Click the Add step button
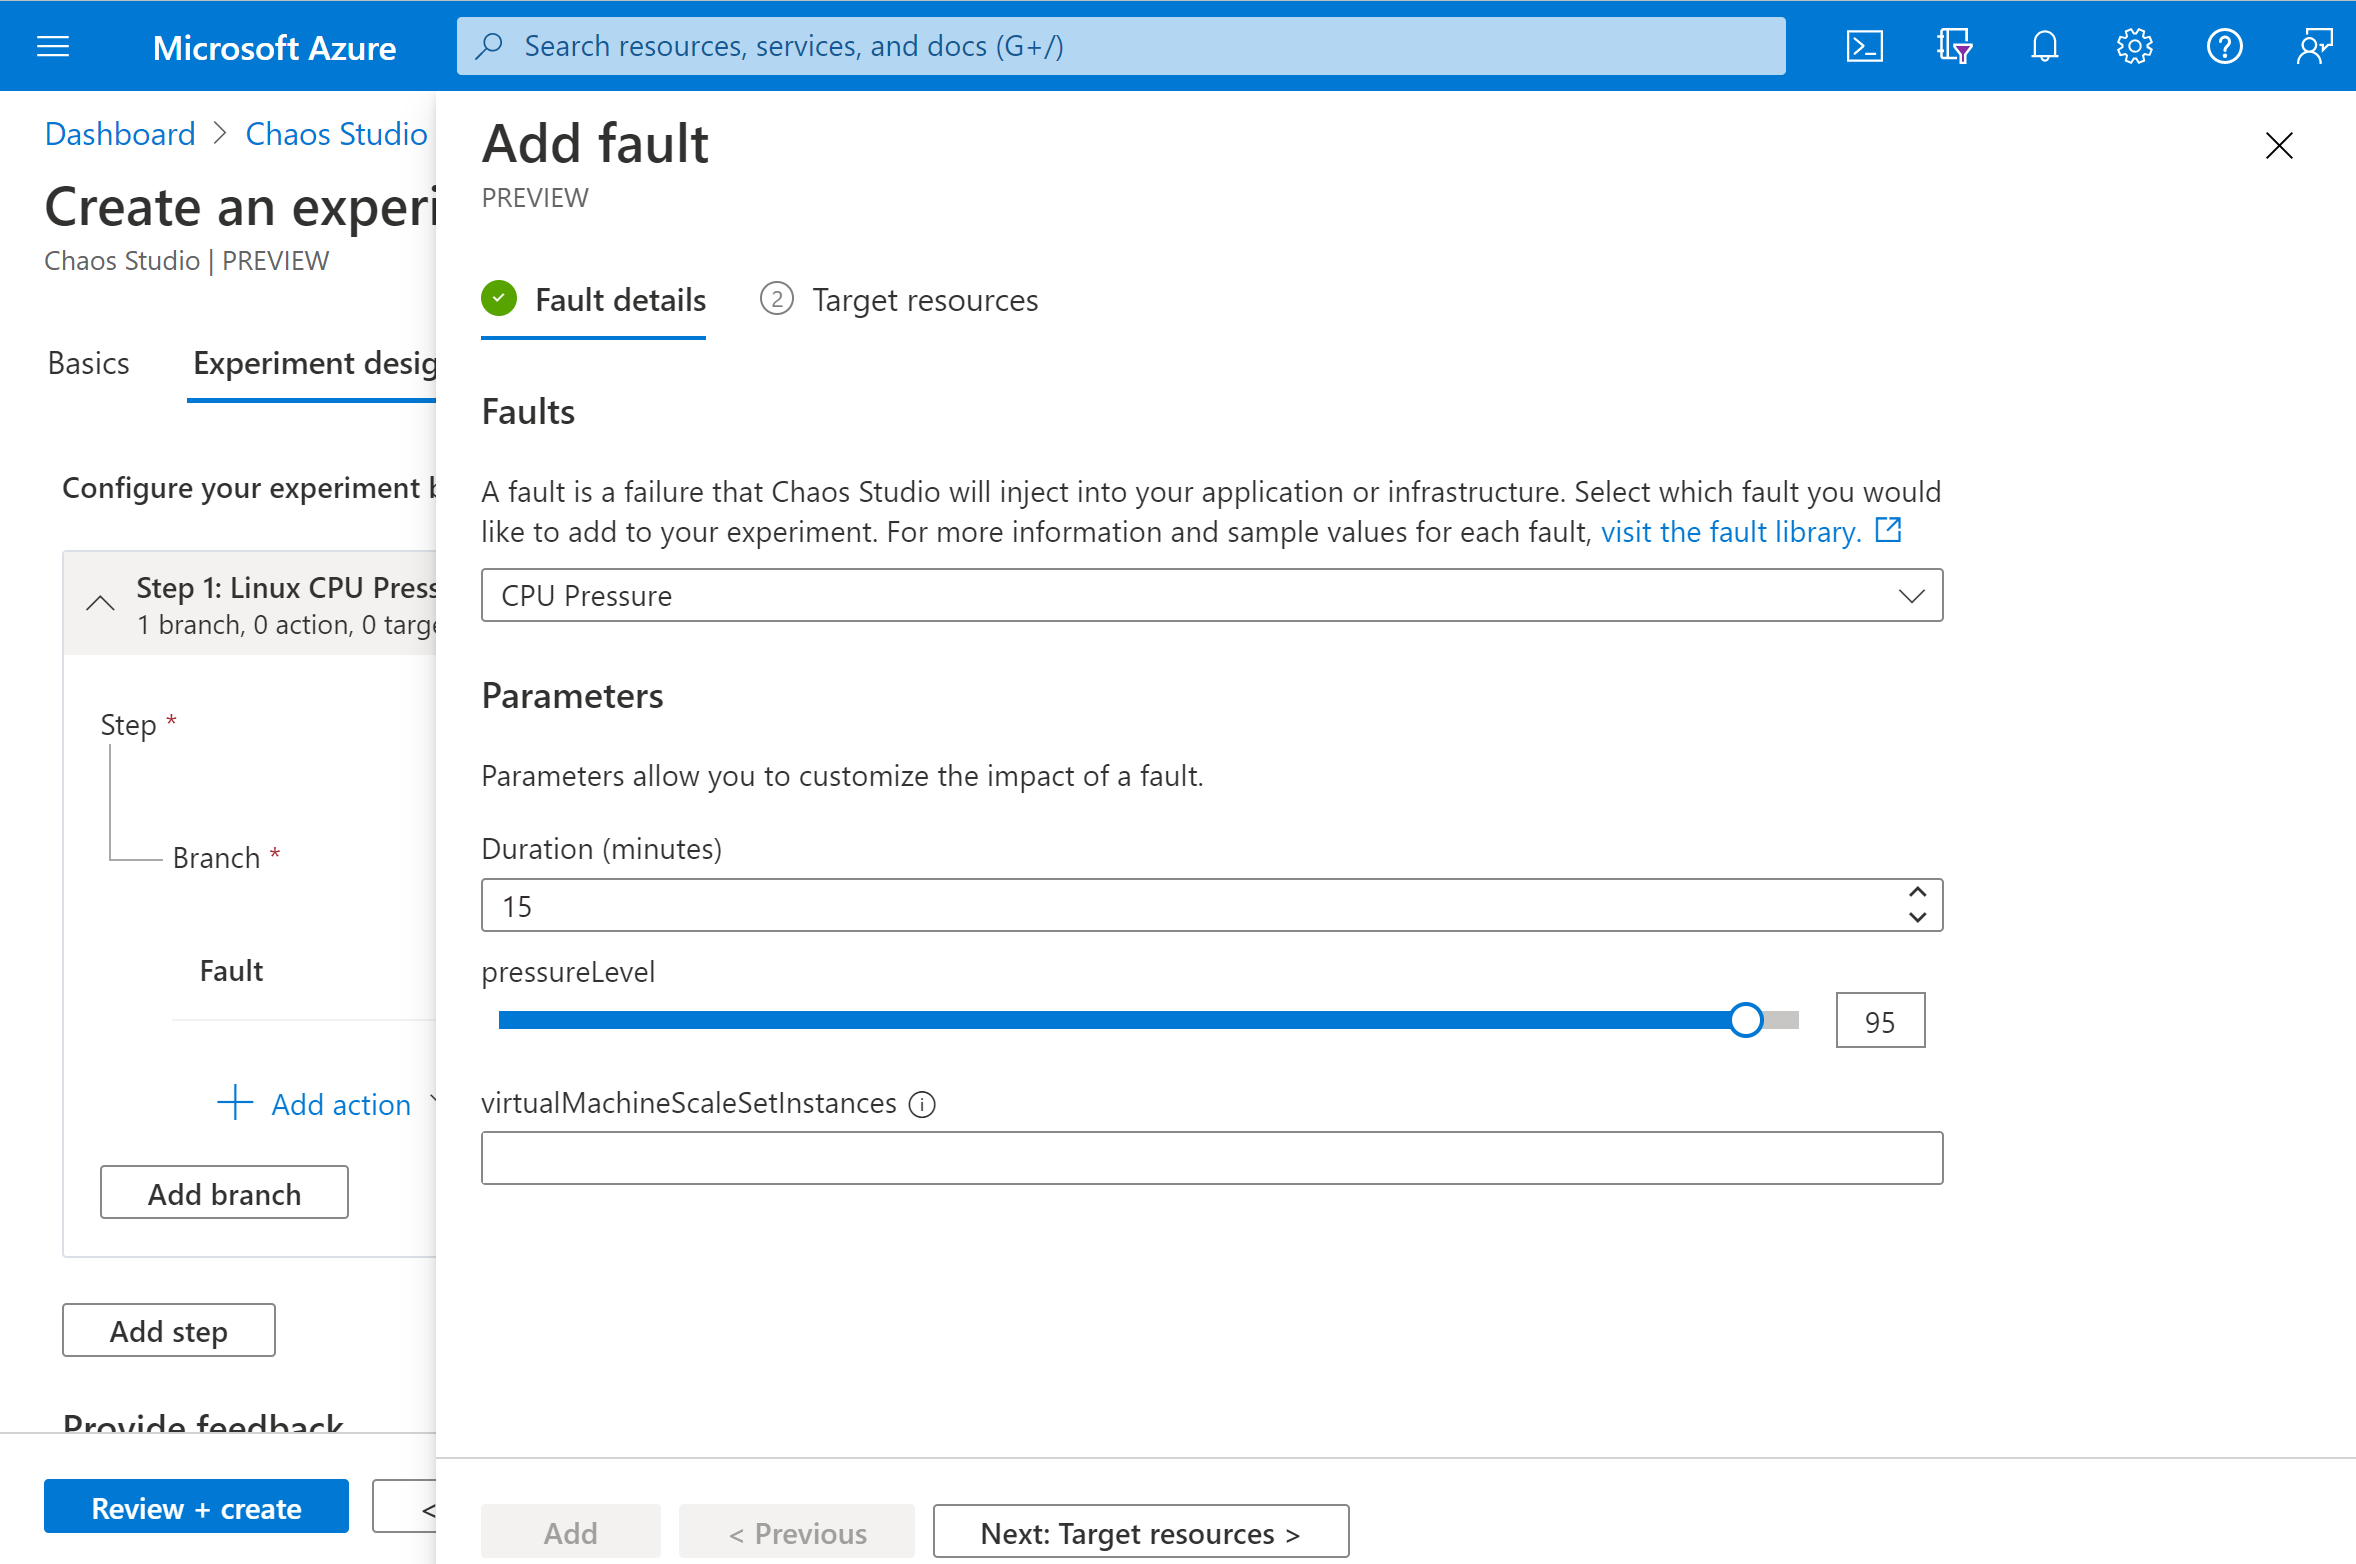This screenshot has width=2356, height=1564. point(168,1330)
